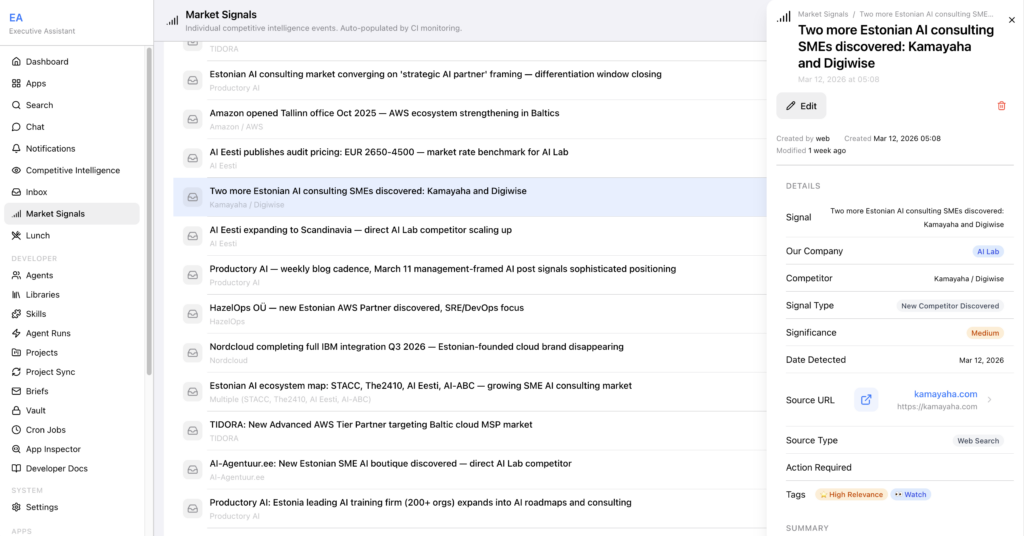Open the external link icon beside Source URL
This screenshot has width=1024, height=536.
(866, 400)
